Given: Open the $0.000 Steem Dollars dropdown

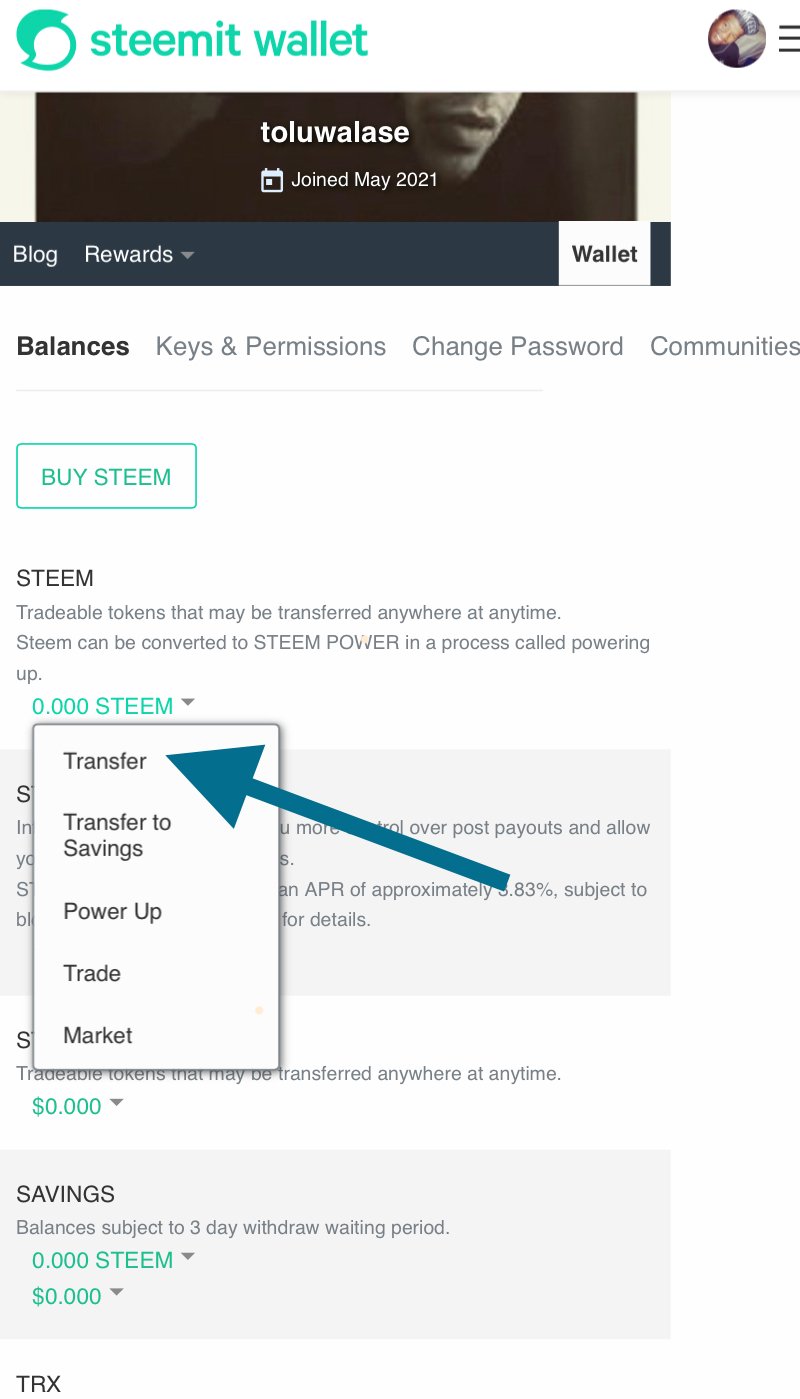Looking at the screenshot, I should click(x=78, y=1106).
